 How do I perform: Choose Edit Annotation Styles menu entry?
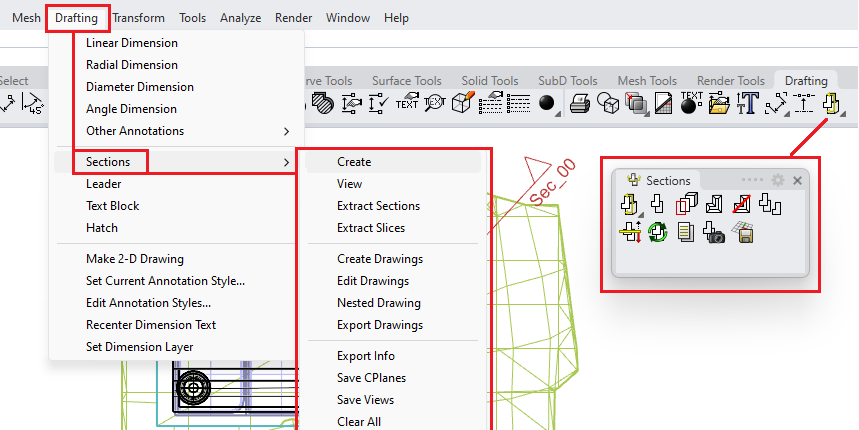tap(148, 303)
